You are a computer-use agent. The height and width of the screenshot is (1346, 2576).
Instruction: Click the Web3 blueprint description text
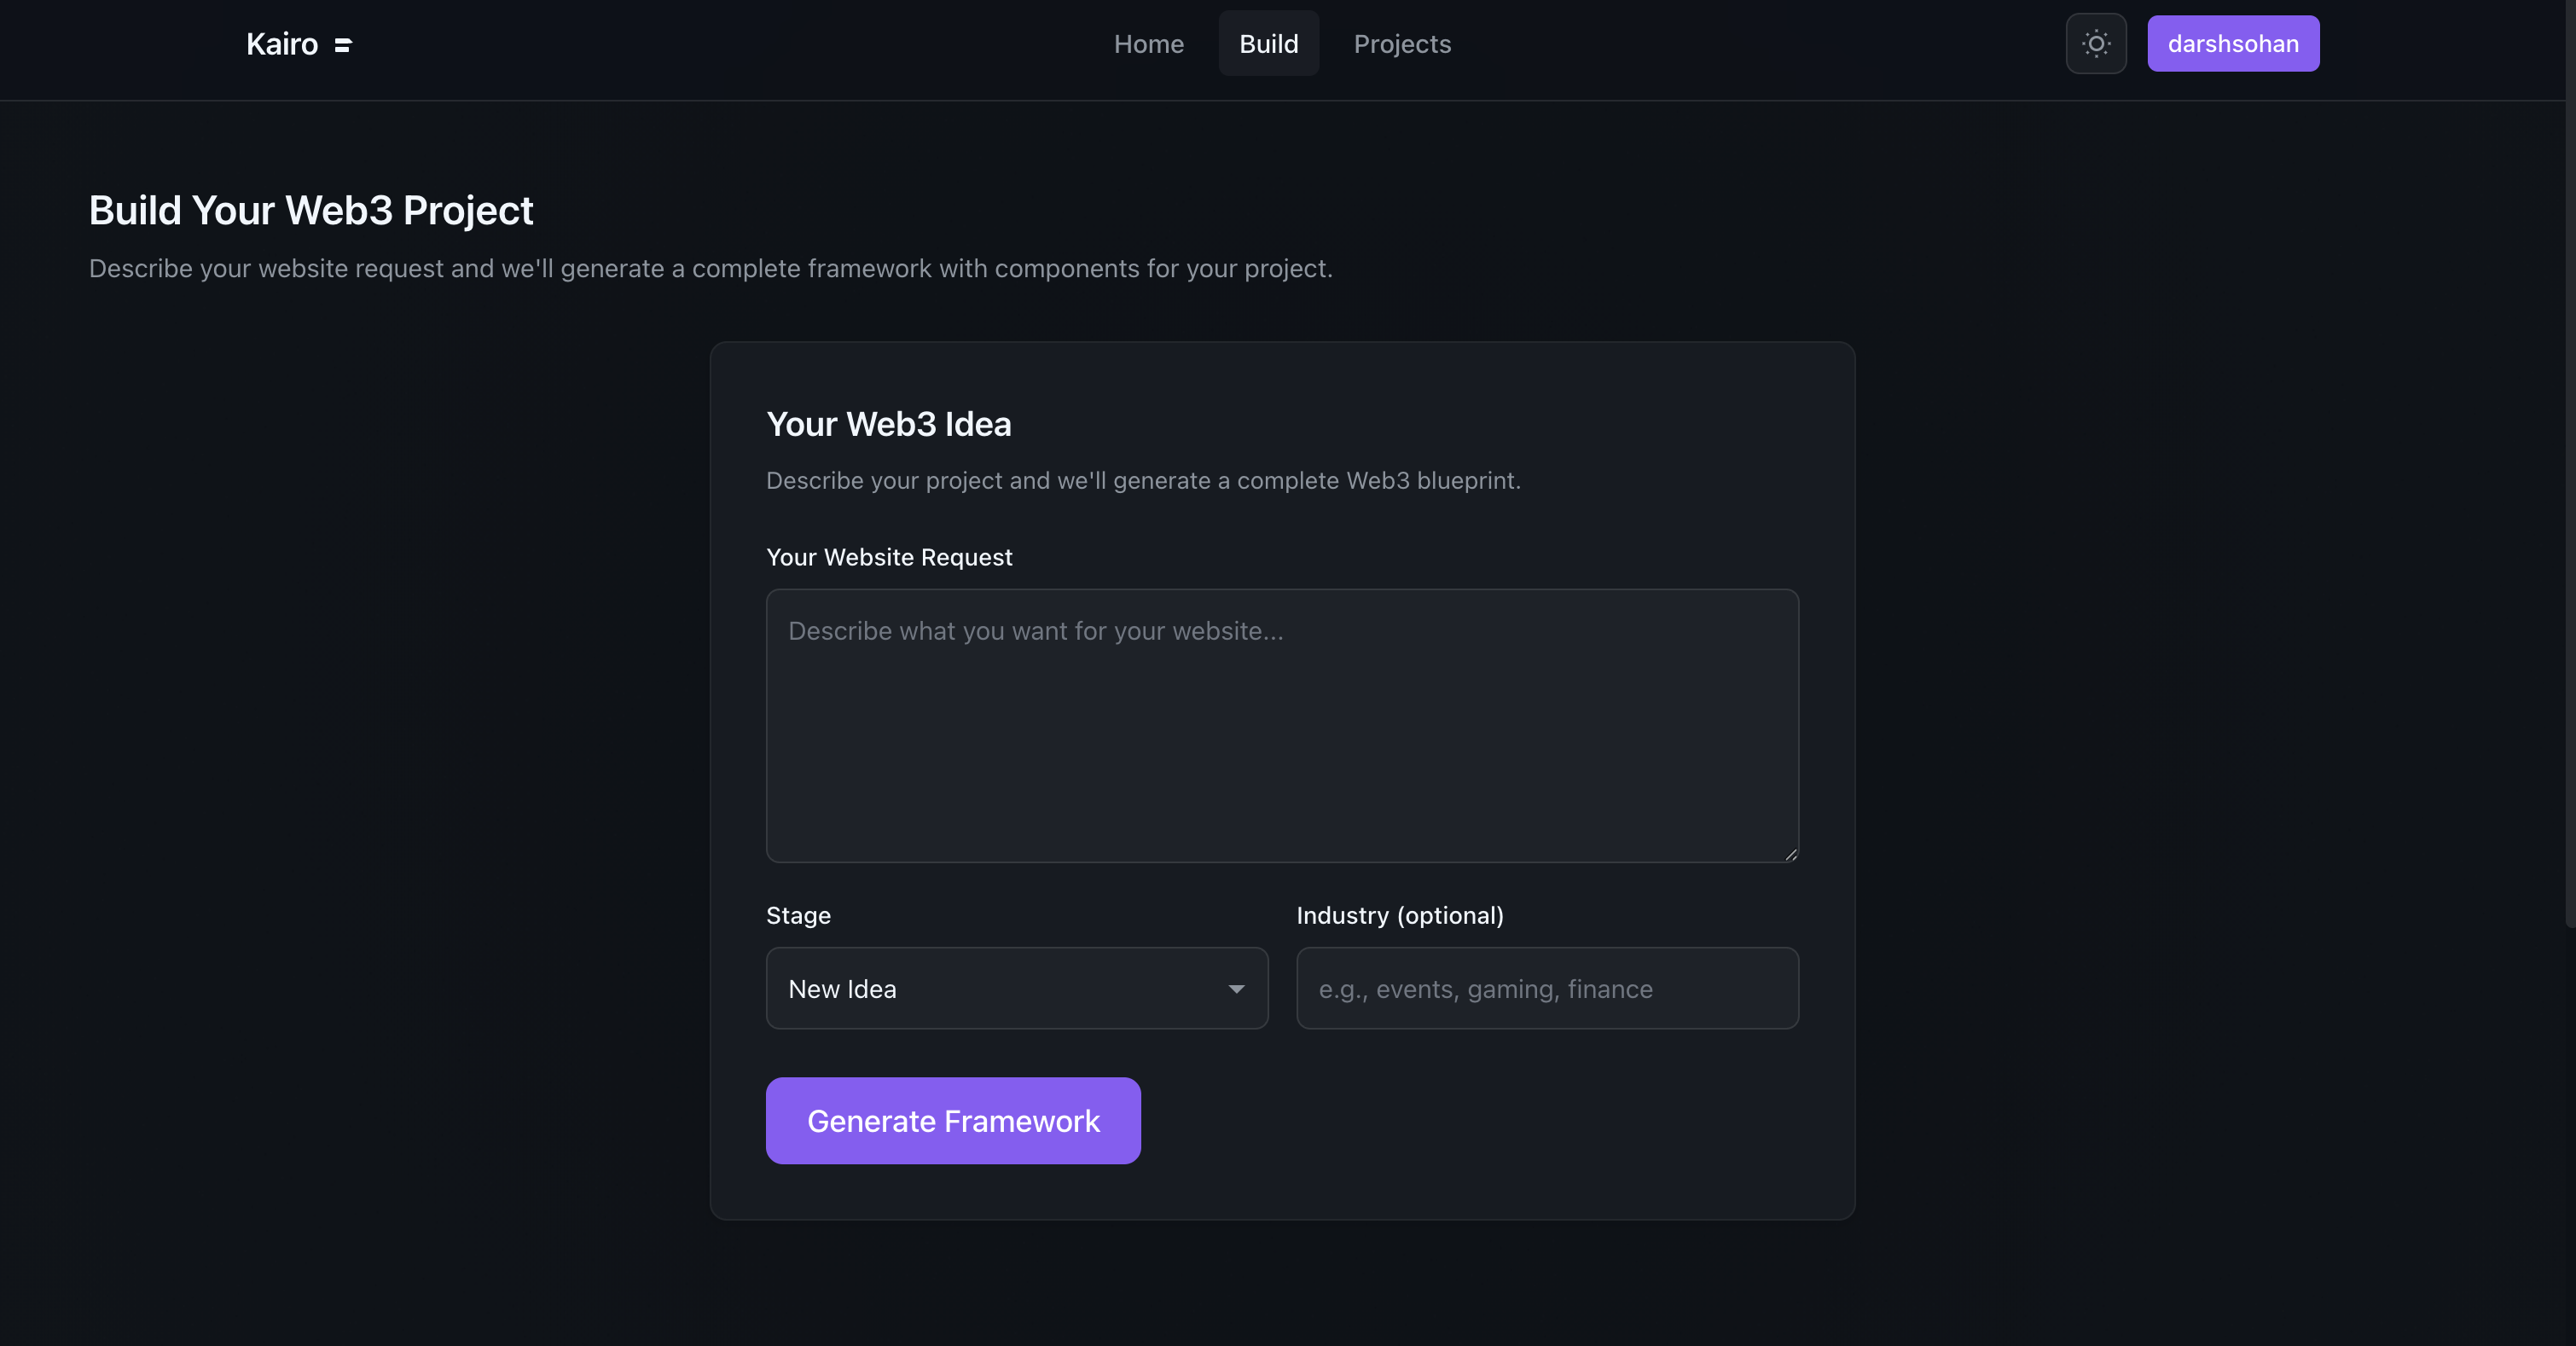(x=1142, y=481)
